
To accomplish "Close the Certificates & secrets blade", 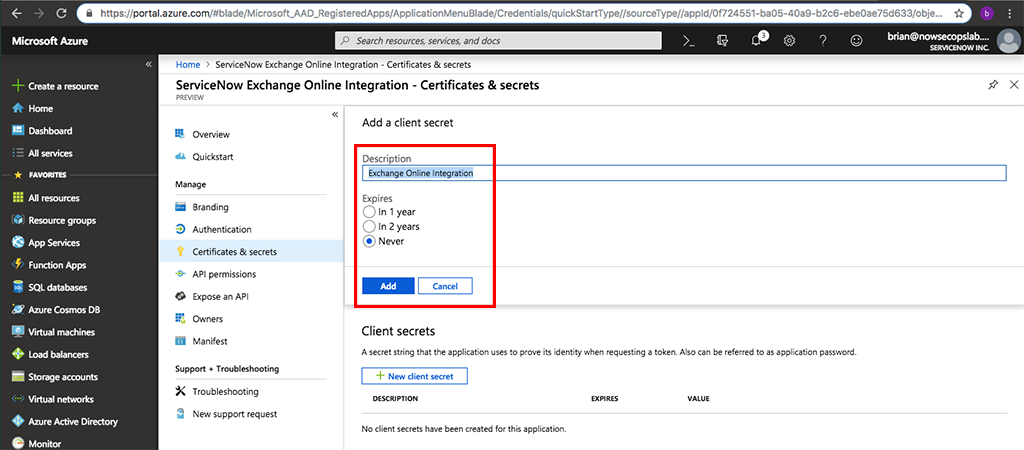I will point(1014,85).
